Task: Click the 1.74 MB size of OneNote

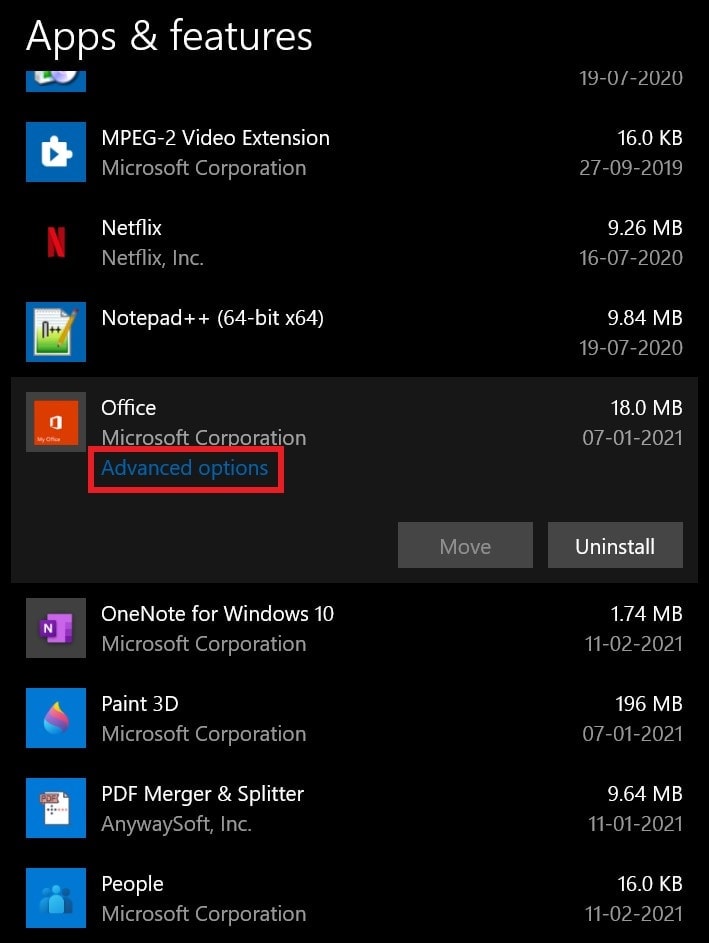Action: 646,613
